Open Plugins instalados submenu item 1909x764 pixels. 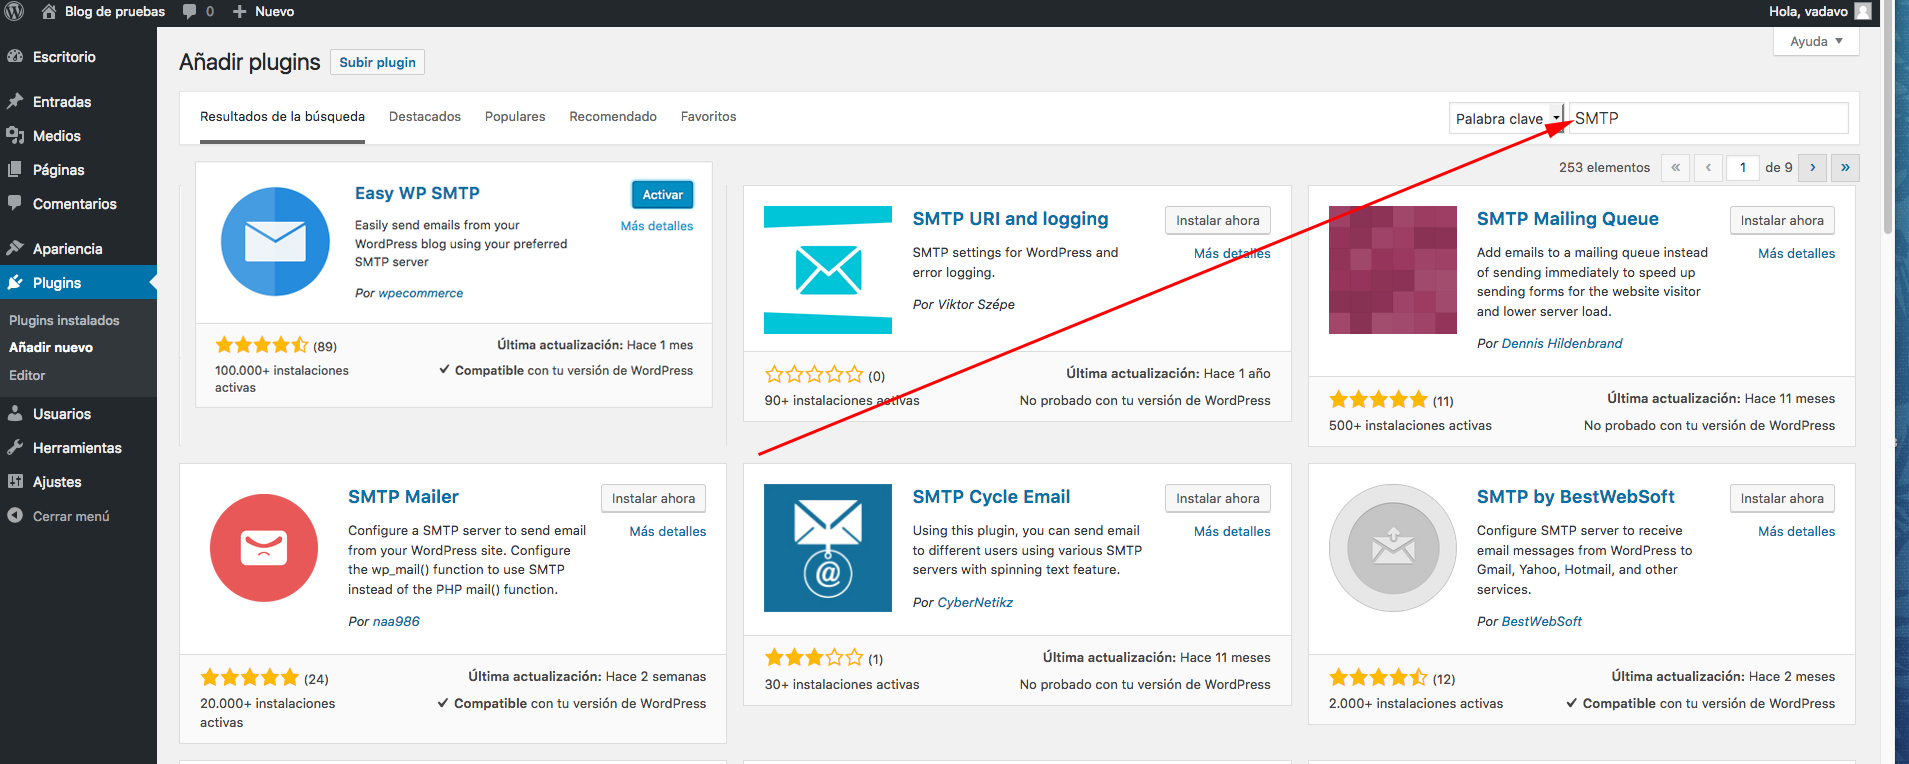pos(64,320)
